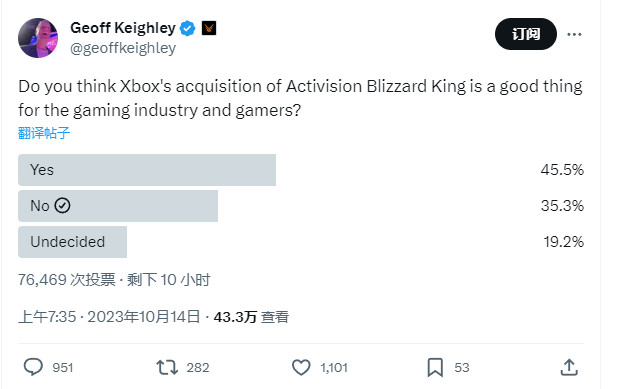Click the black affiliate badge next to the name
Image resolution: width=624 pixels, height=389 pixels.
pos(209,28)
